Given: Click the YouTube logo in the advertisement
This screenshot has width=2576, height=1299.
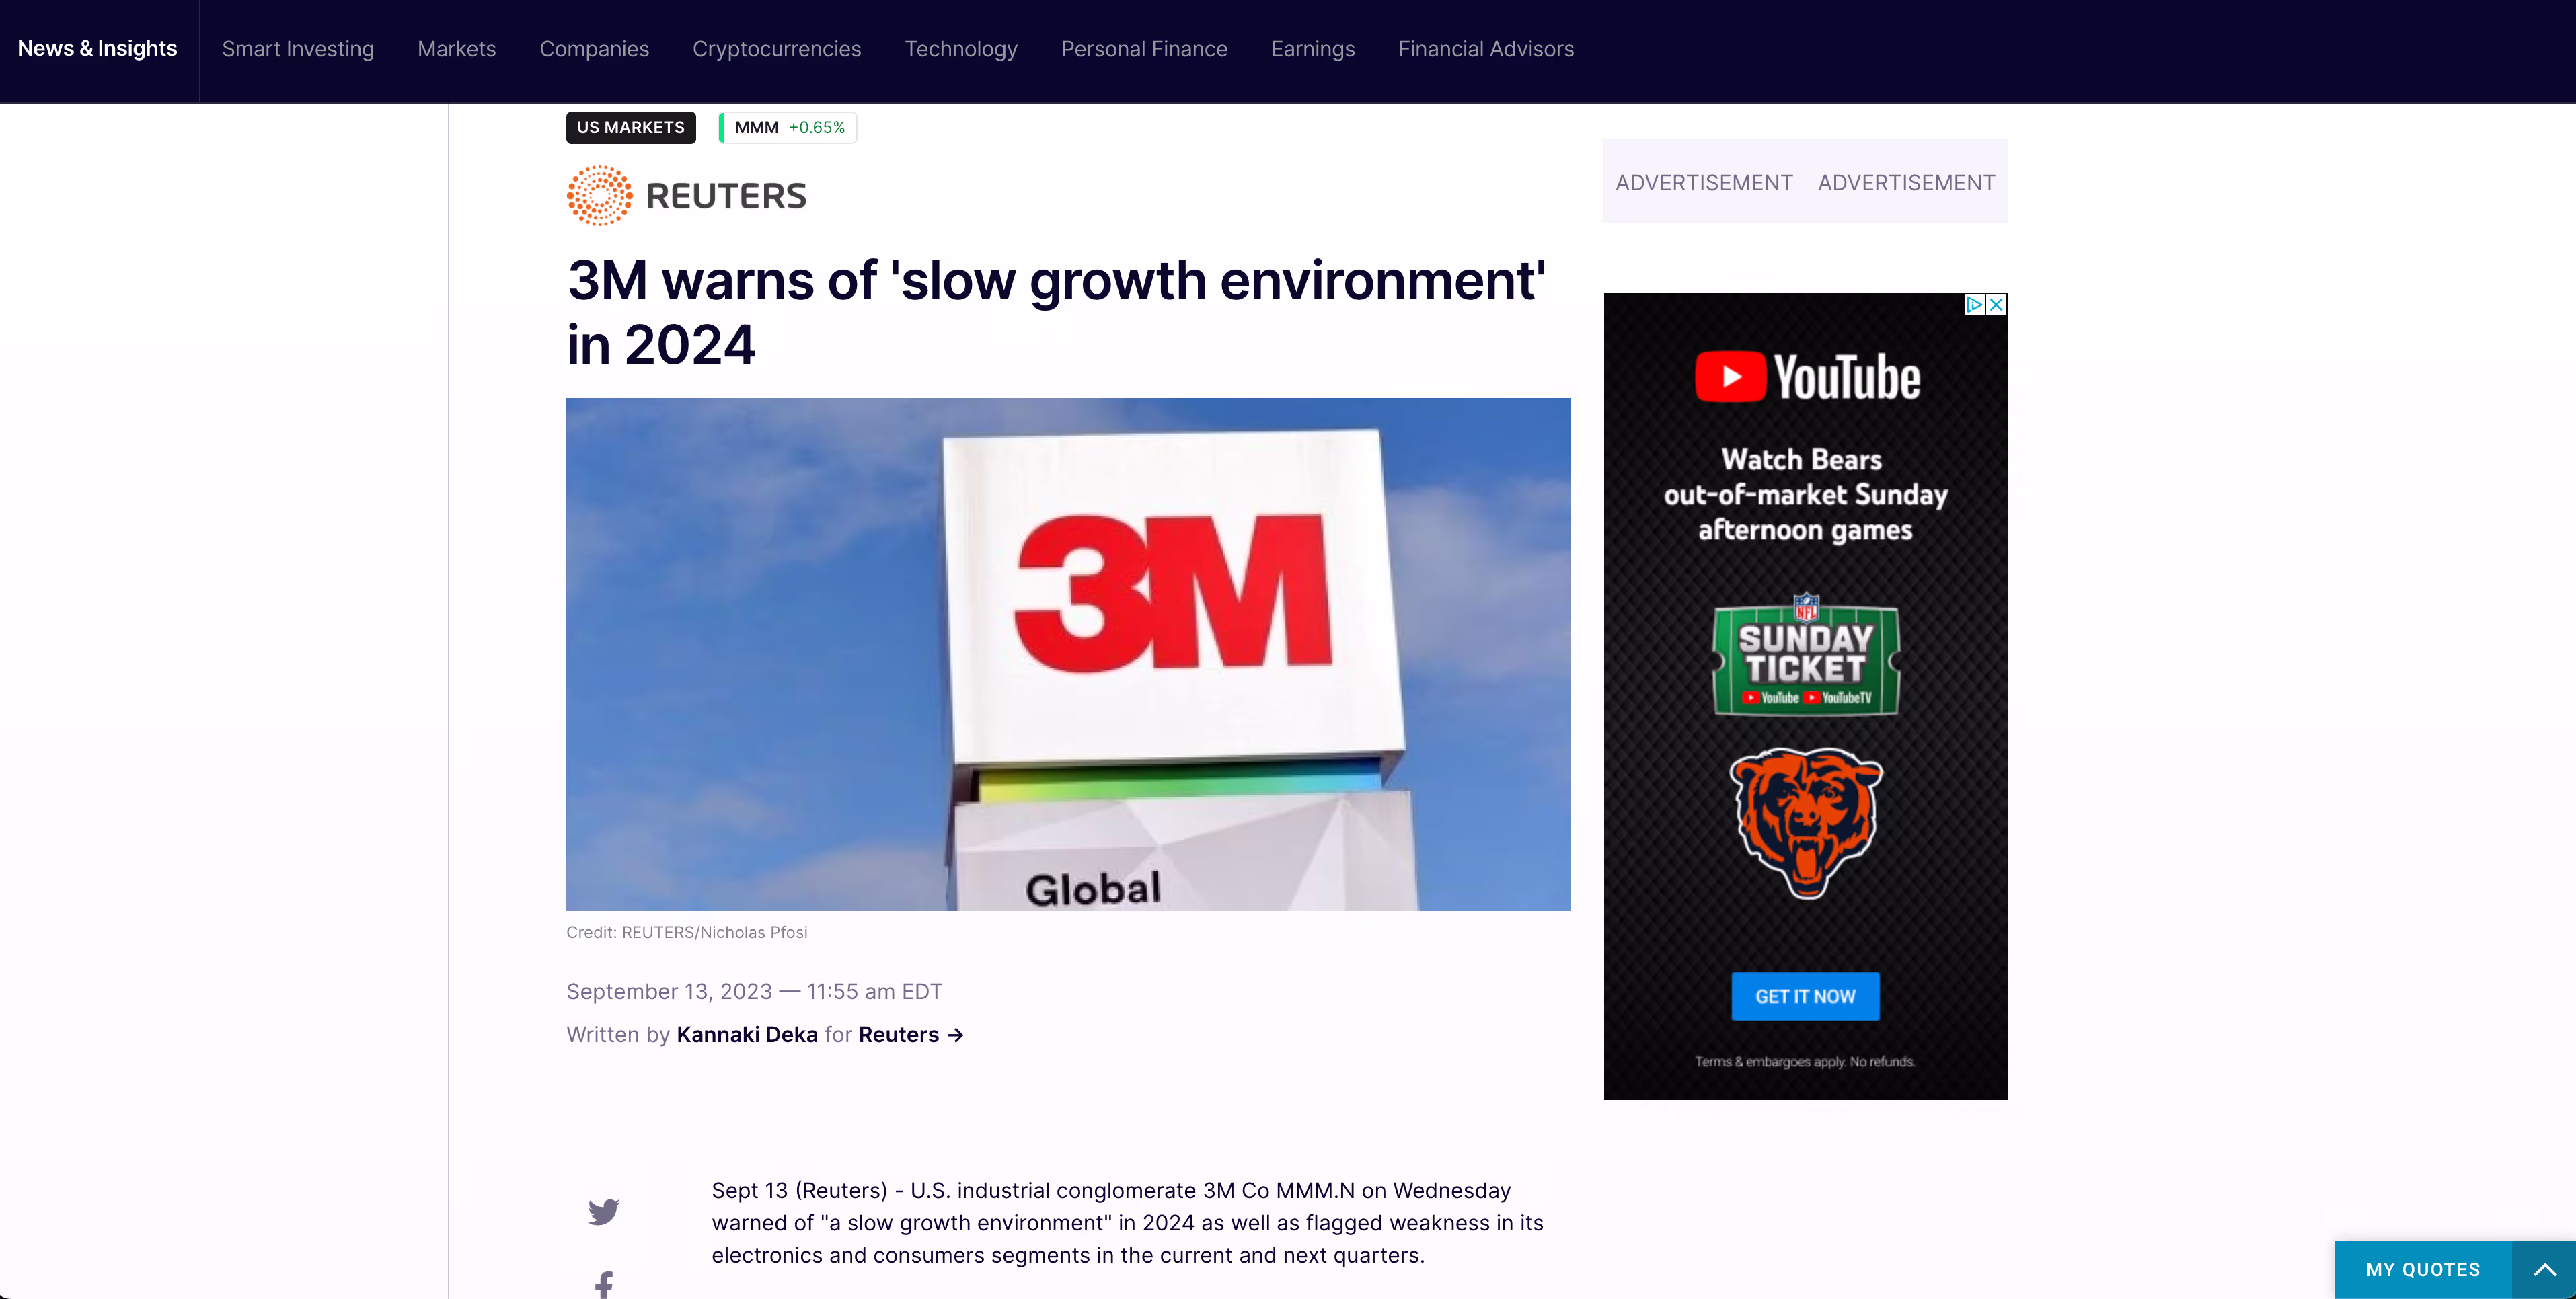Looking at the screenshot, I should pyautogui.click(x=1807, y=377).
